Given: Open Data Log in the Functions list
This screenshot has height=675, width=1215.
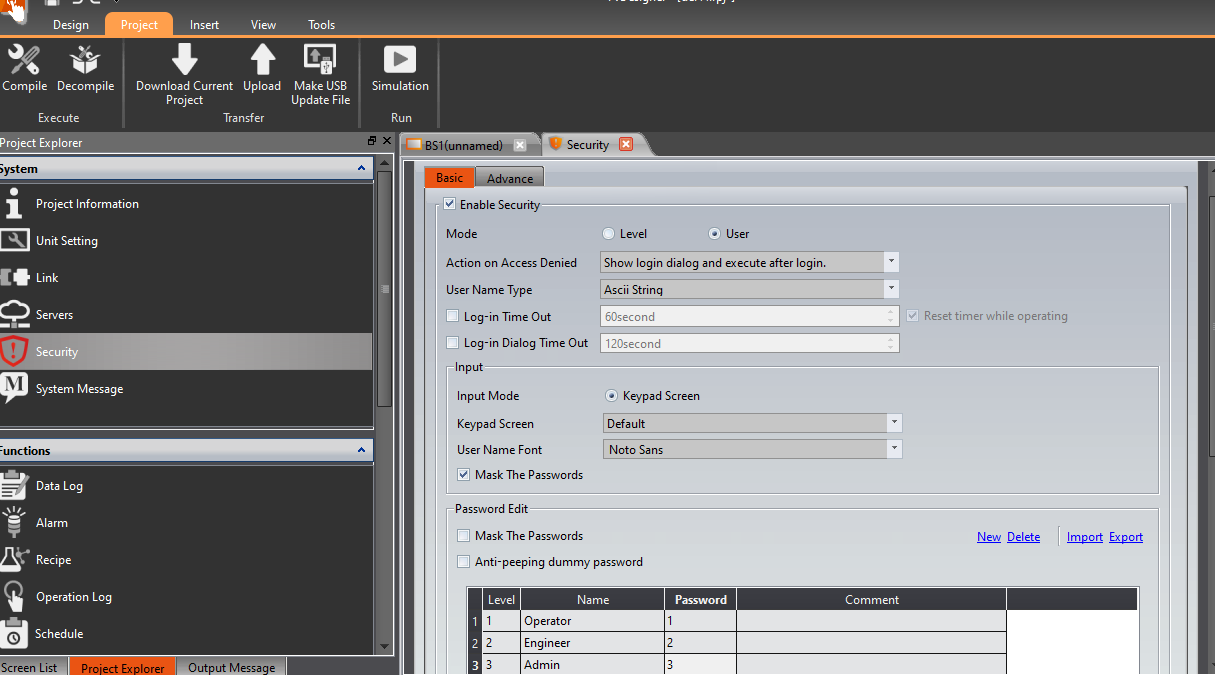Looking at the screenshot, I should coord(59,486).
